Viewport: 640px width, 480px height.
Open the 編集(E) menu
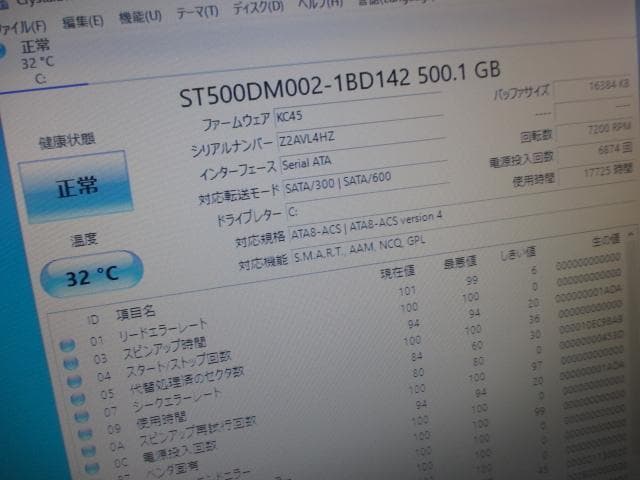83,21
